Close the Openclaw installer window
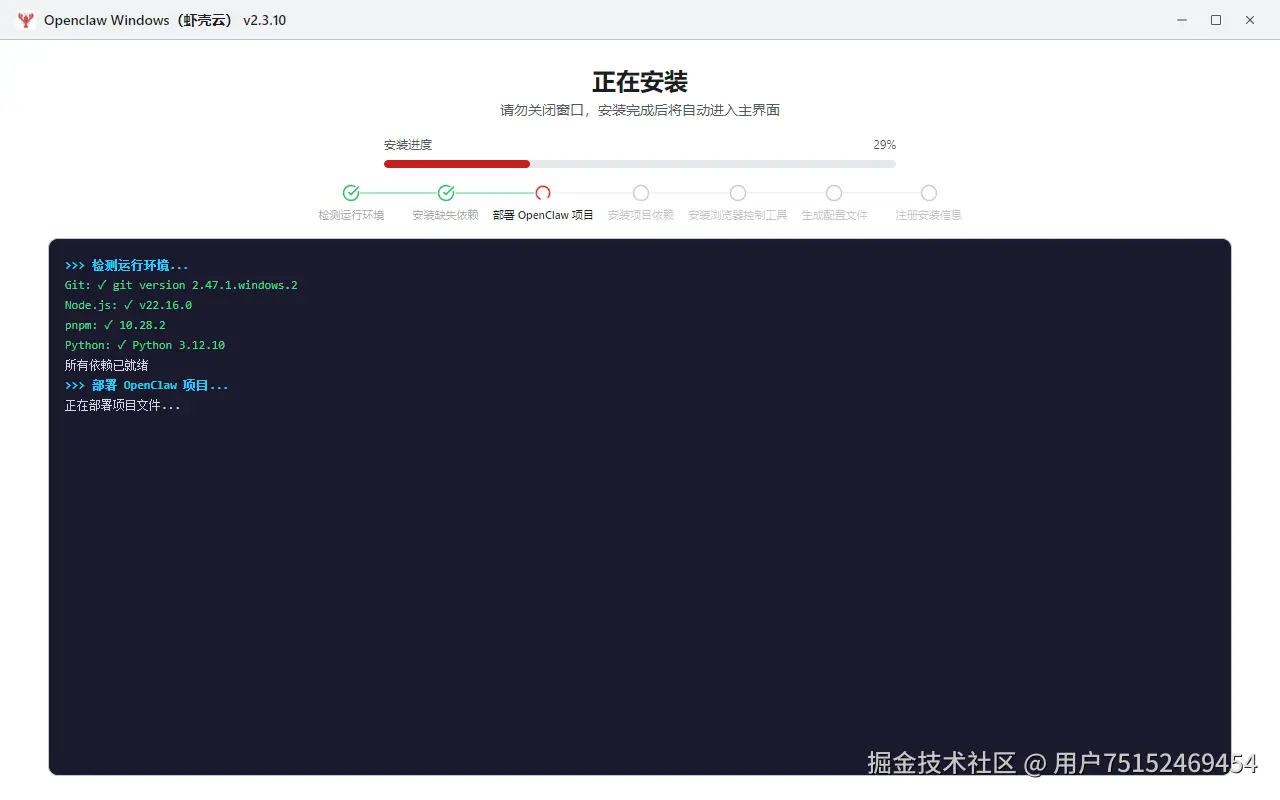This screenshot has height=800, width=1280. click(x=1250, y=20)
